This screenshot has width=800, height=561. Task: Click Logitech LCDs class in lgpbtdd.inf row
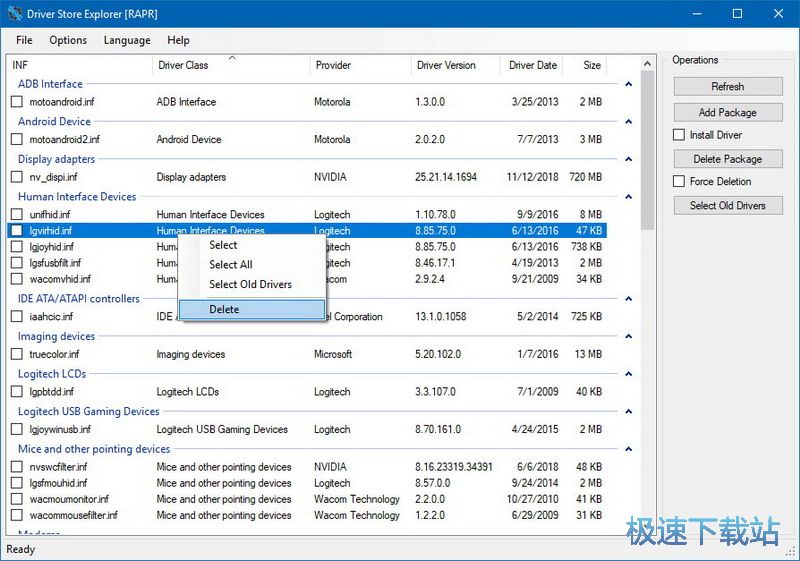[188, 392]
